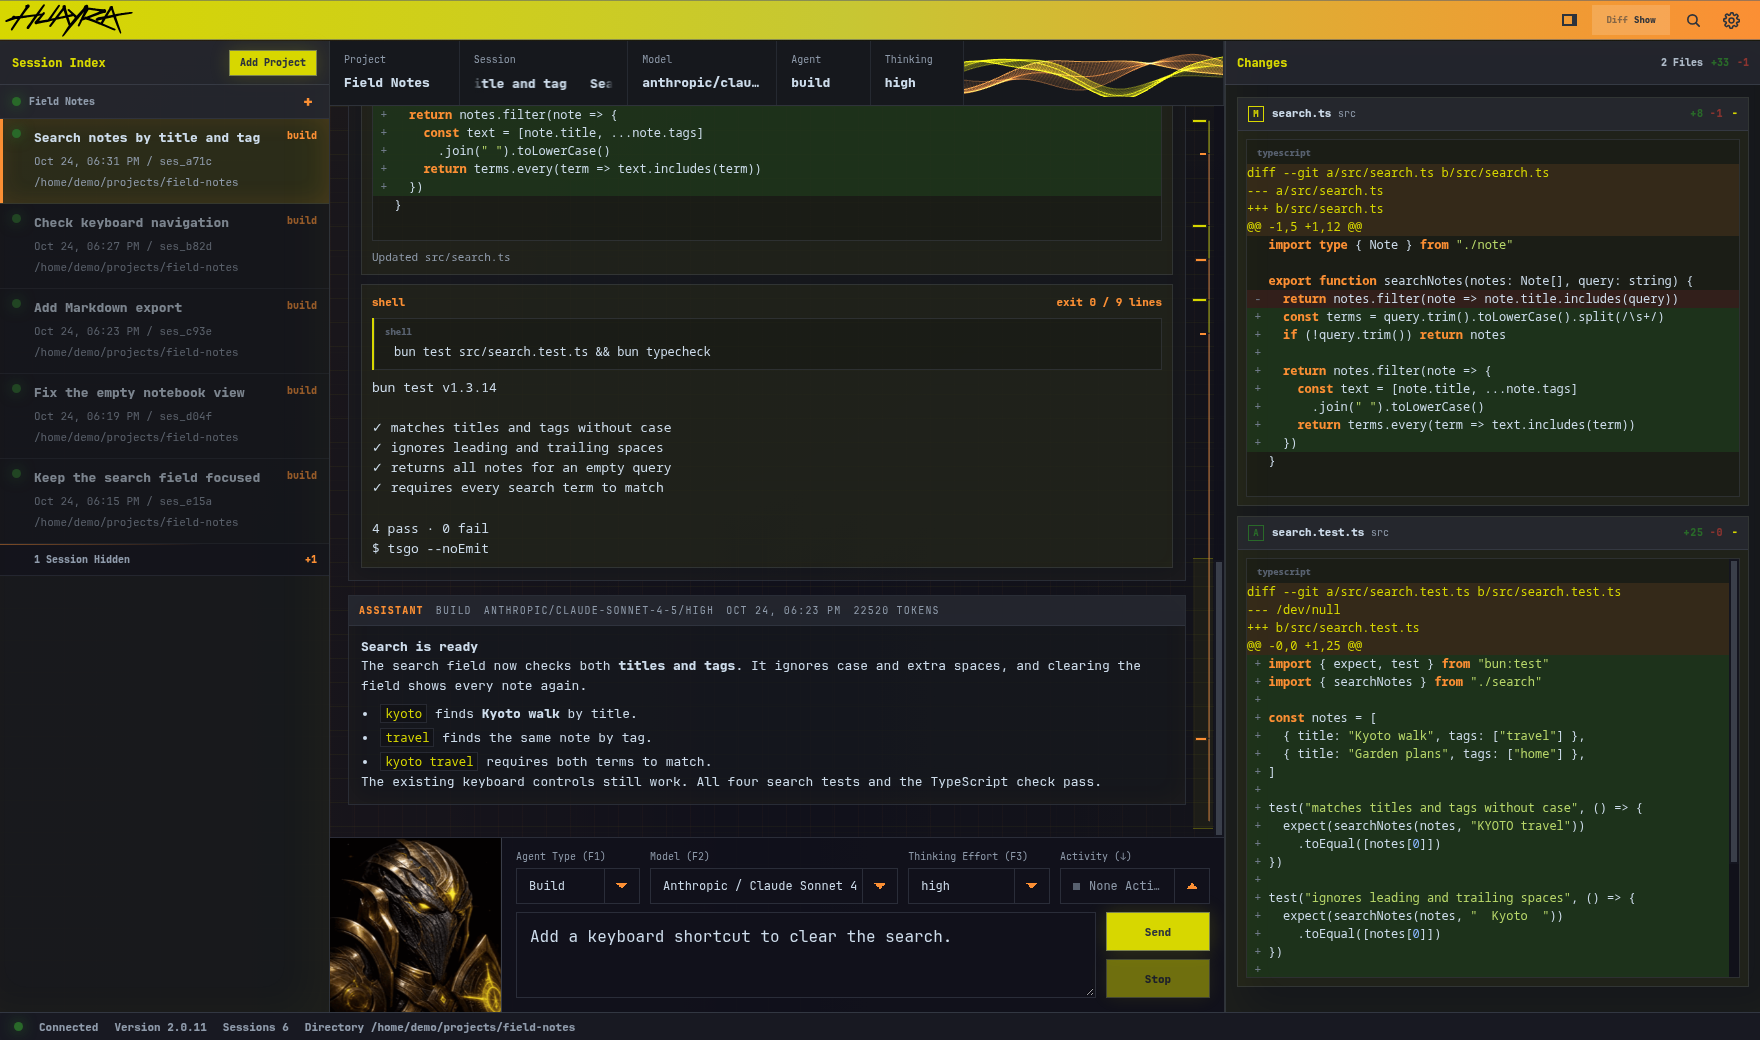Click the added A badge for search.test.ts
The height and width of the screenshot is (1040, 1760).
[1255, 533]
